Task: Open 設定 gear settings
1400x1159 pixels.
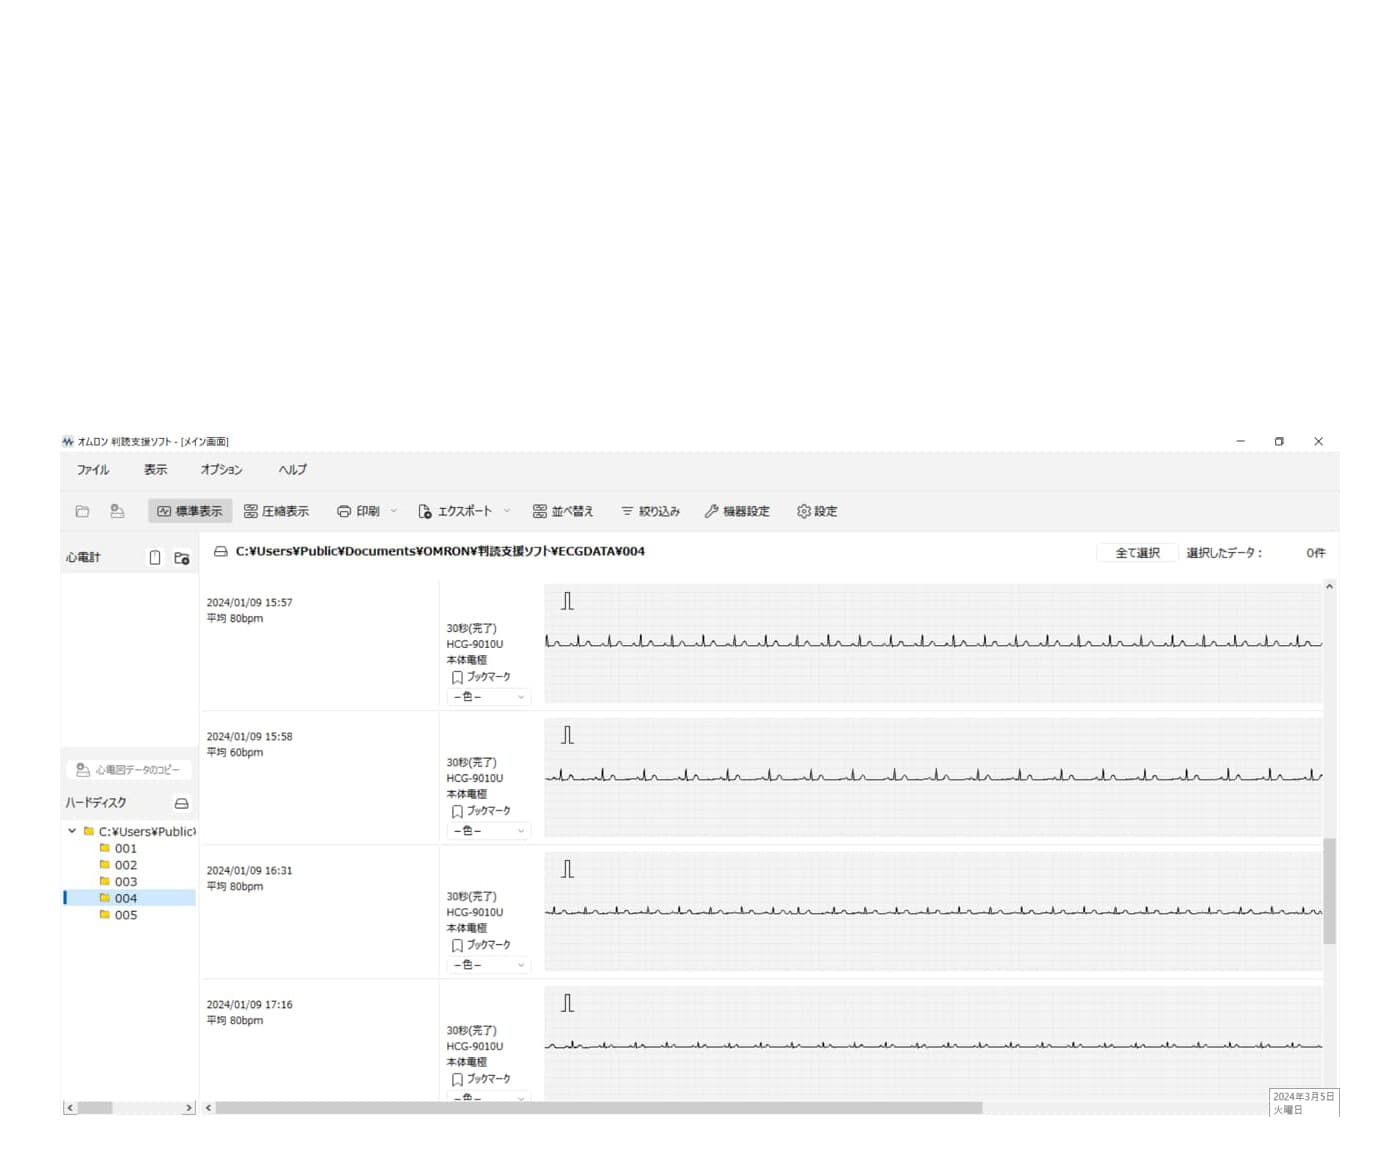Action: click(x=817, y=511)
